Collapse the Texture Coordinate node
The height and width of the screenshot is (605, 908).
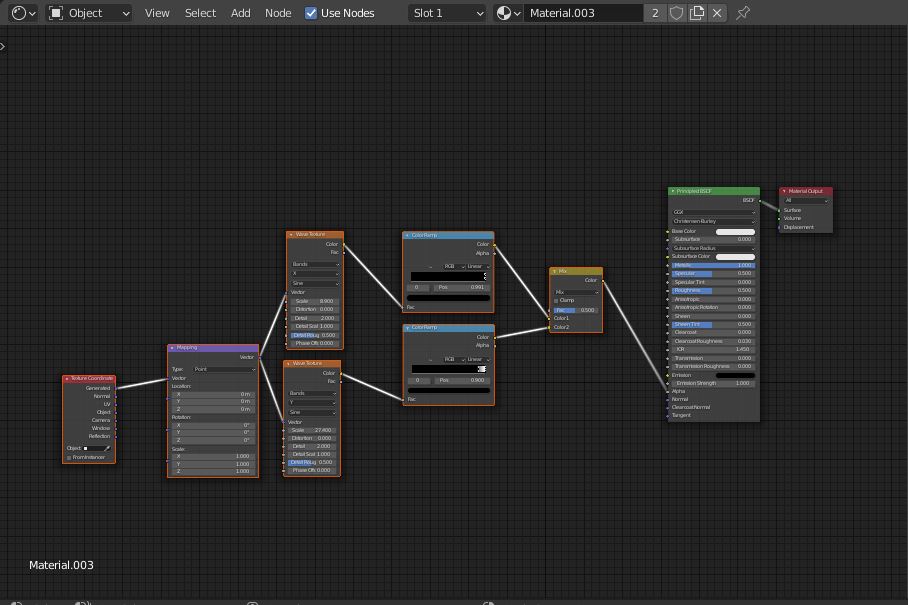(67, 379)
